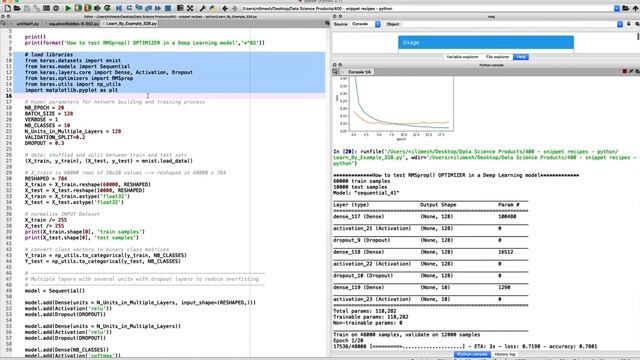Image resolution: width=640 pixels, height=360 pixels.
Task: Switch to the untitled1.py editor tab
Action: (28, 24)
